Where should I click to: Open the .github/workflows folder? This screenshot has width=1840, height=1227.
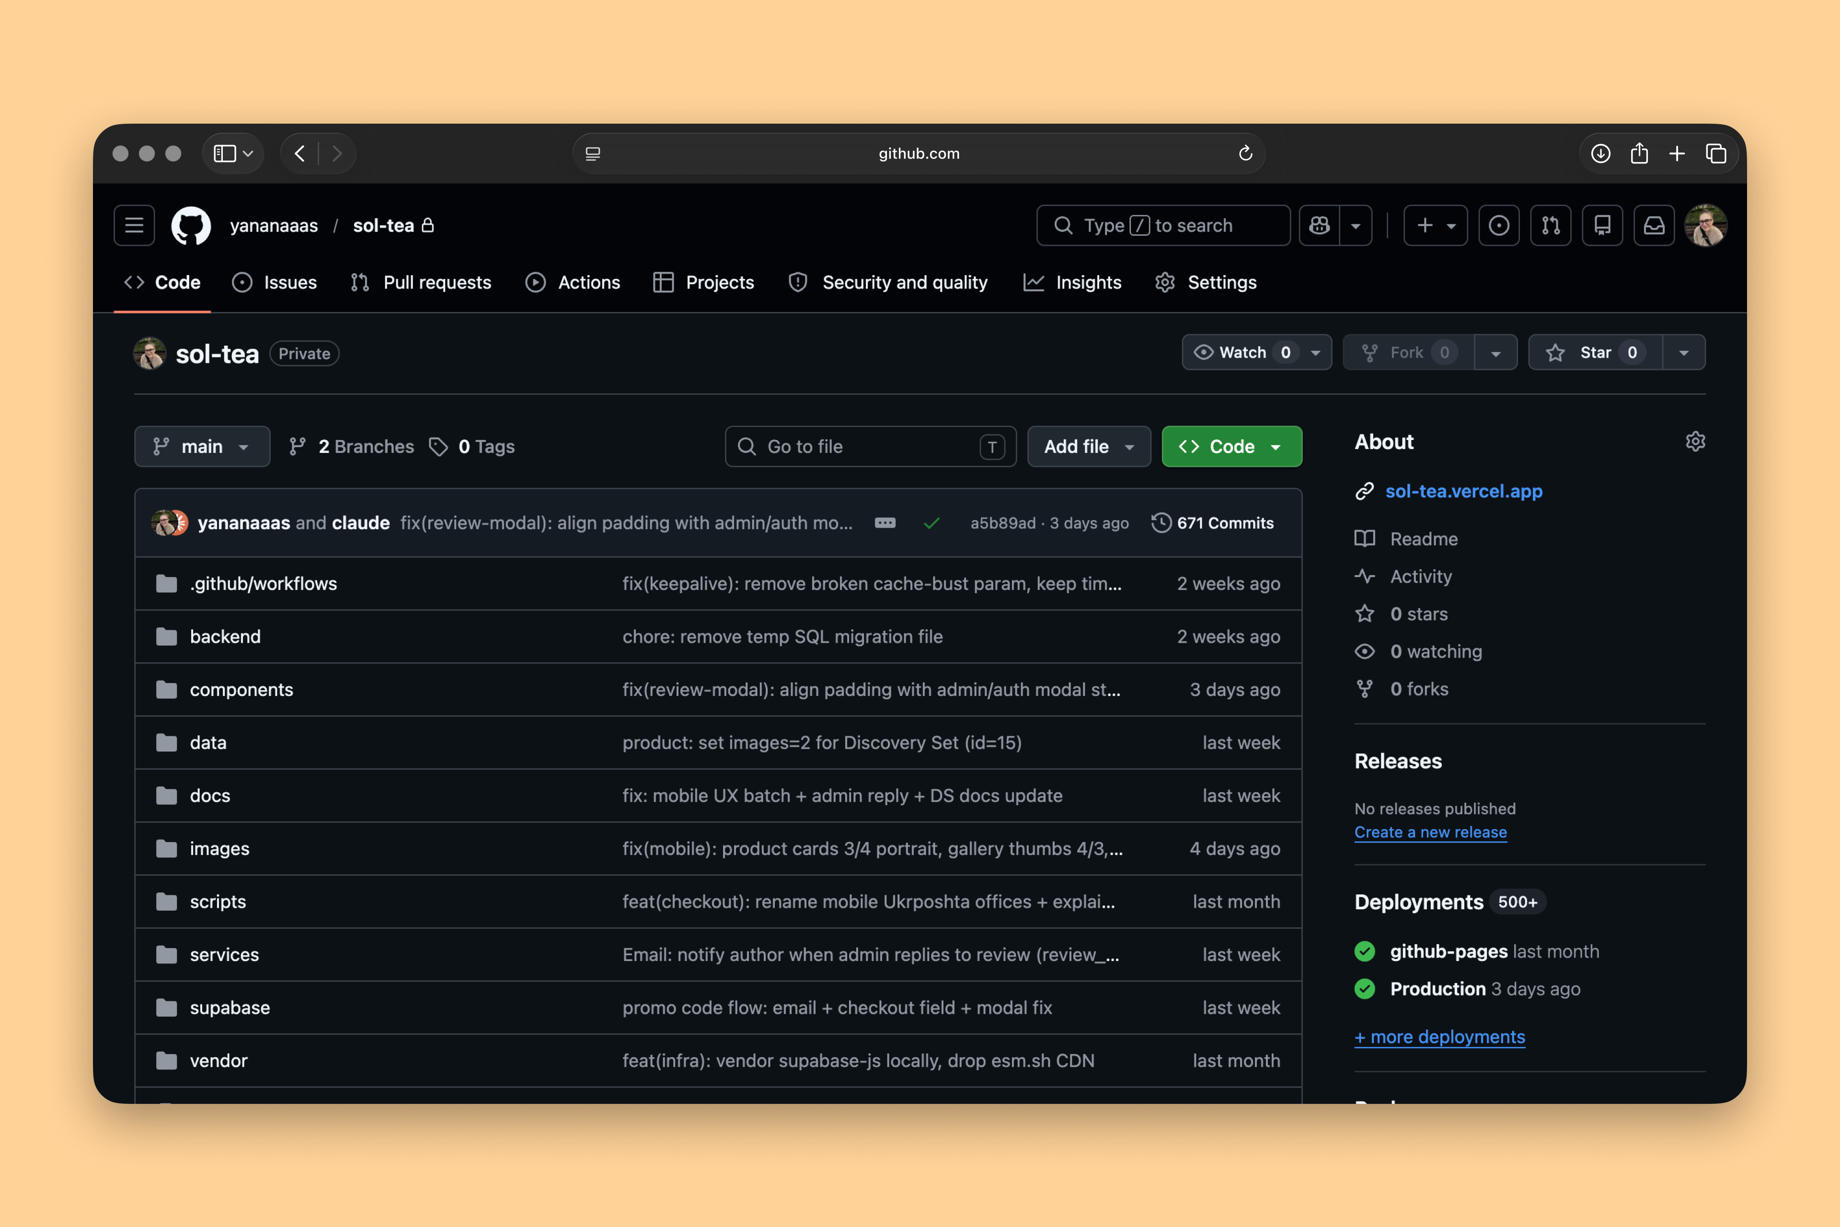[263, 583]
